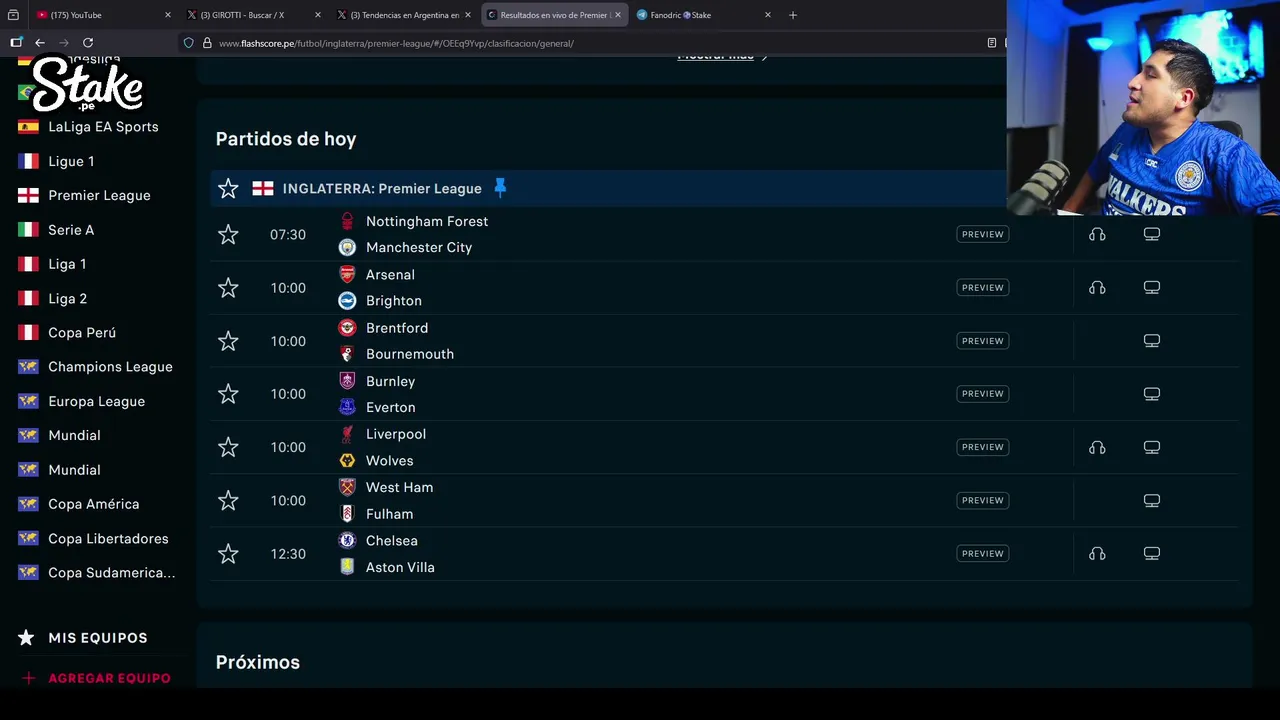Image resolution: width=1280 pixels, height=720 pixels.
Task: Click the Aston Villa team name
Action: coord(400,567)
